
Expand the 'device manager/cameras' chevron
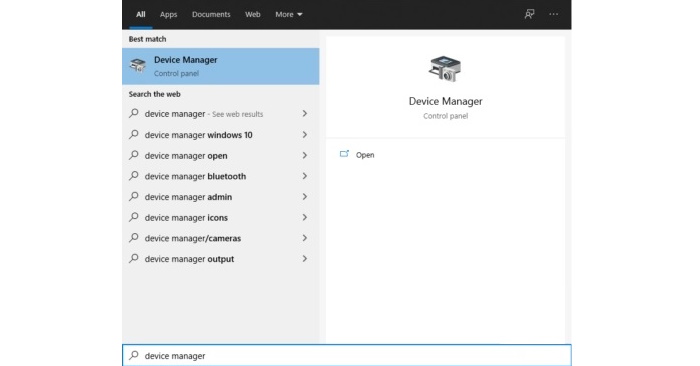click(x=304, y=238)
